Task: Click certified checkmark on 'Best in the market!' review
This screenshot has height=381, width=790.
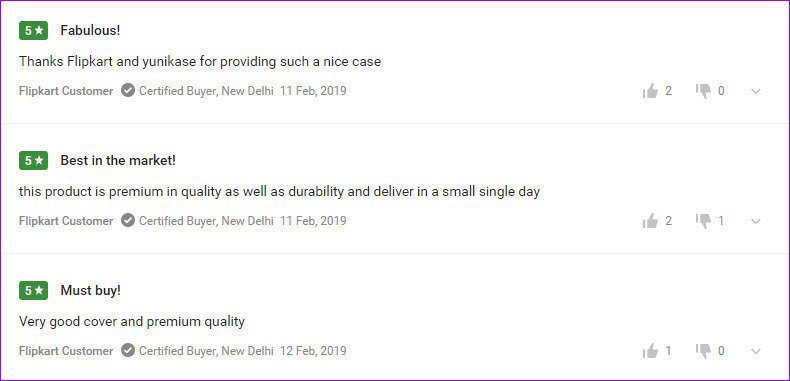Action: tap(128, 220)
